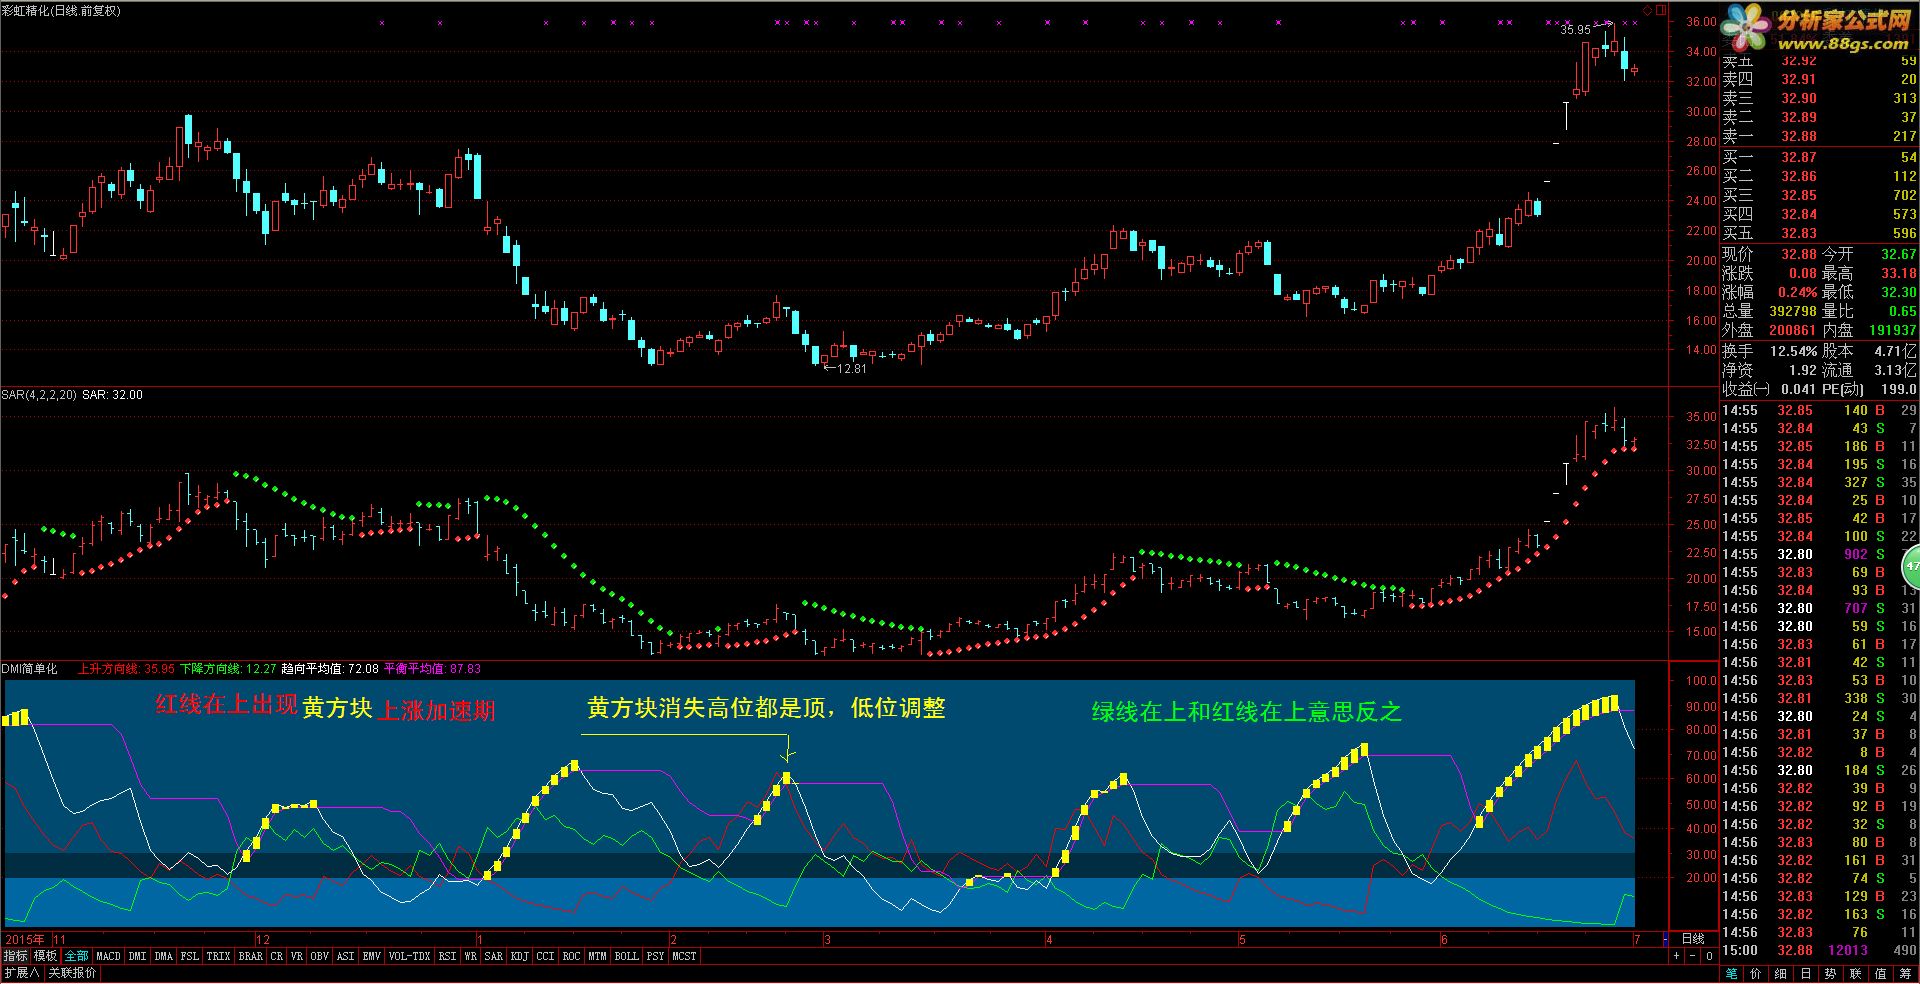Click the 下降方向线 12.27 legend value

[x=228, y=669]
